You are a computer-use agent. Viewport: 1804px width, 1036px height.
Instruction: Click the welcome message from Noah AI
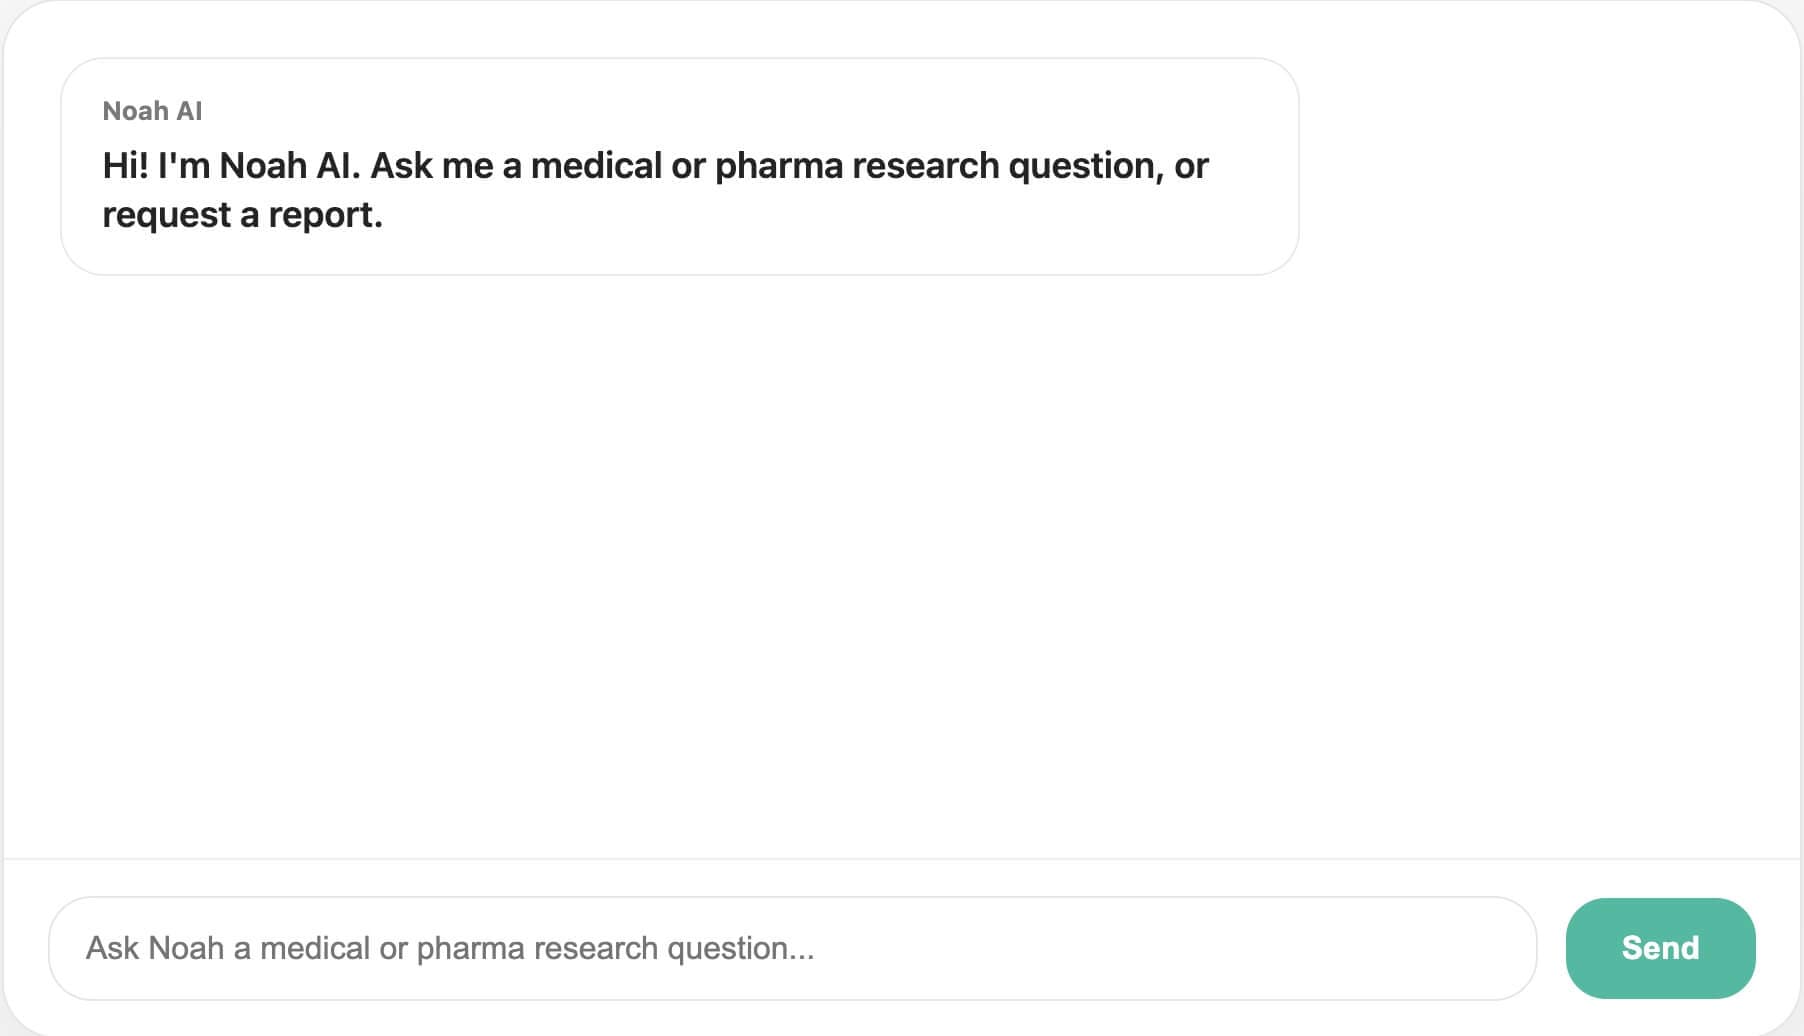[x=680, y=188]
